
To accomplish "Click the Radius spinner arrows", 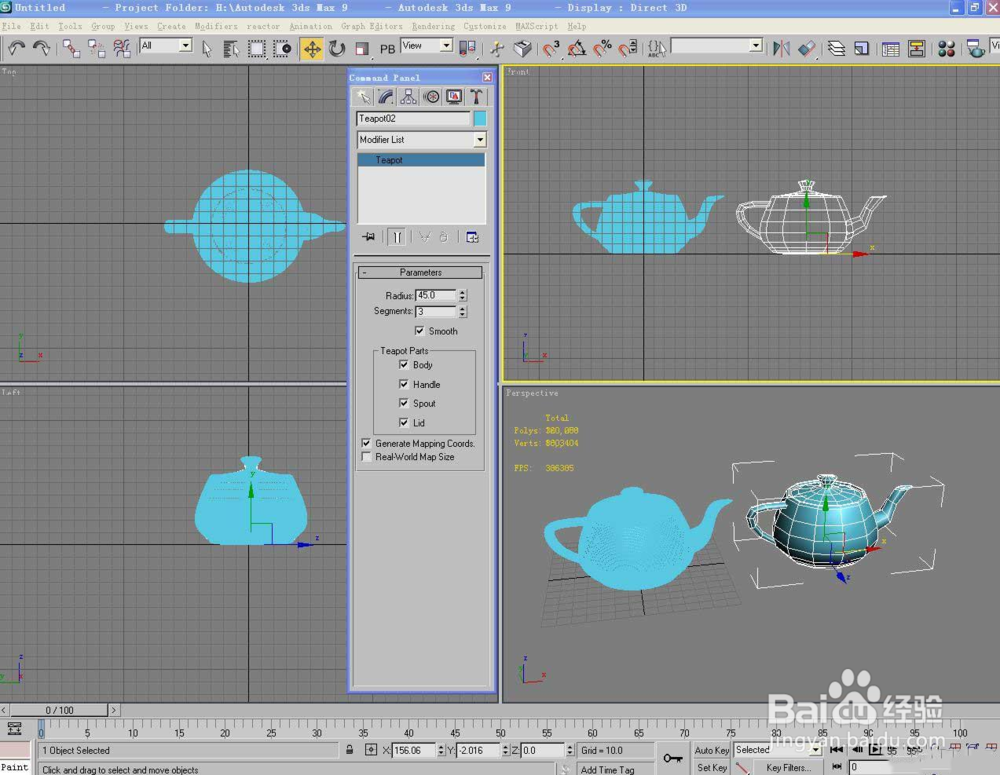I will (x=463, y=295).
